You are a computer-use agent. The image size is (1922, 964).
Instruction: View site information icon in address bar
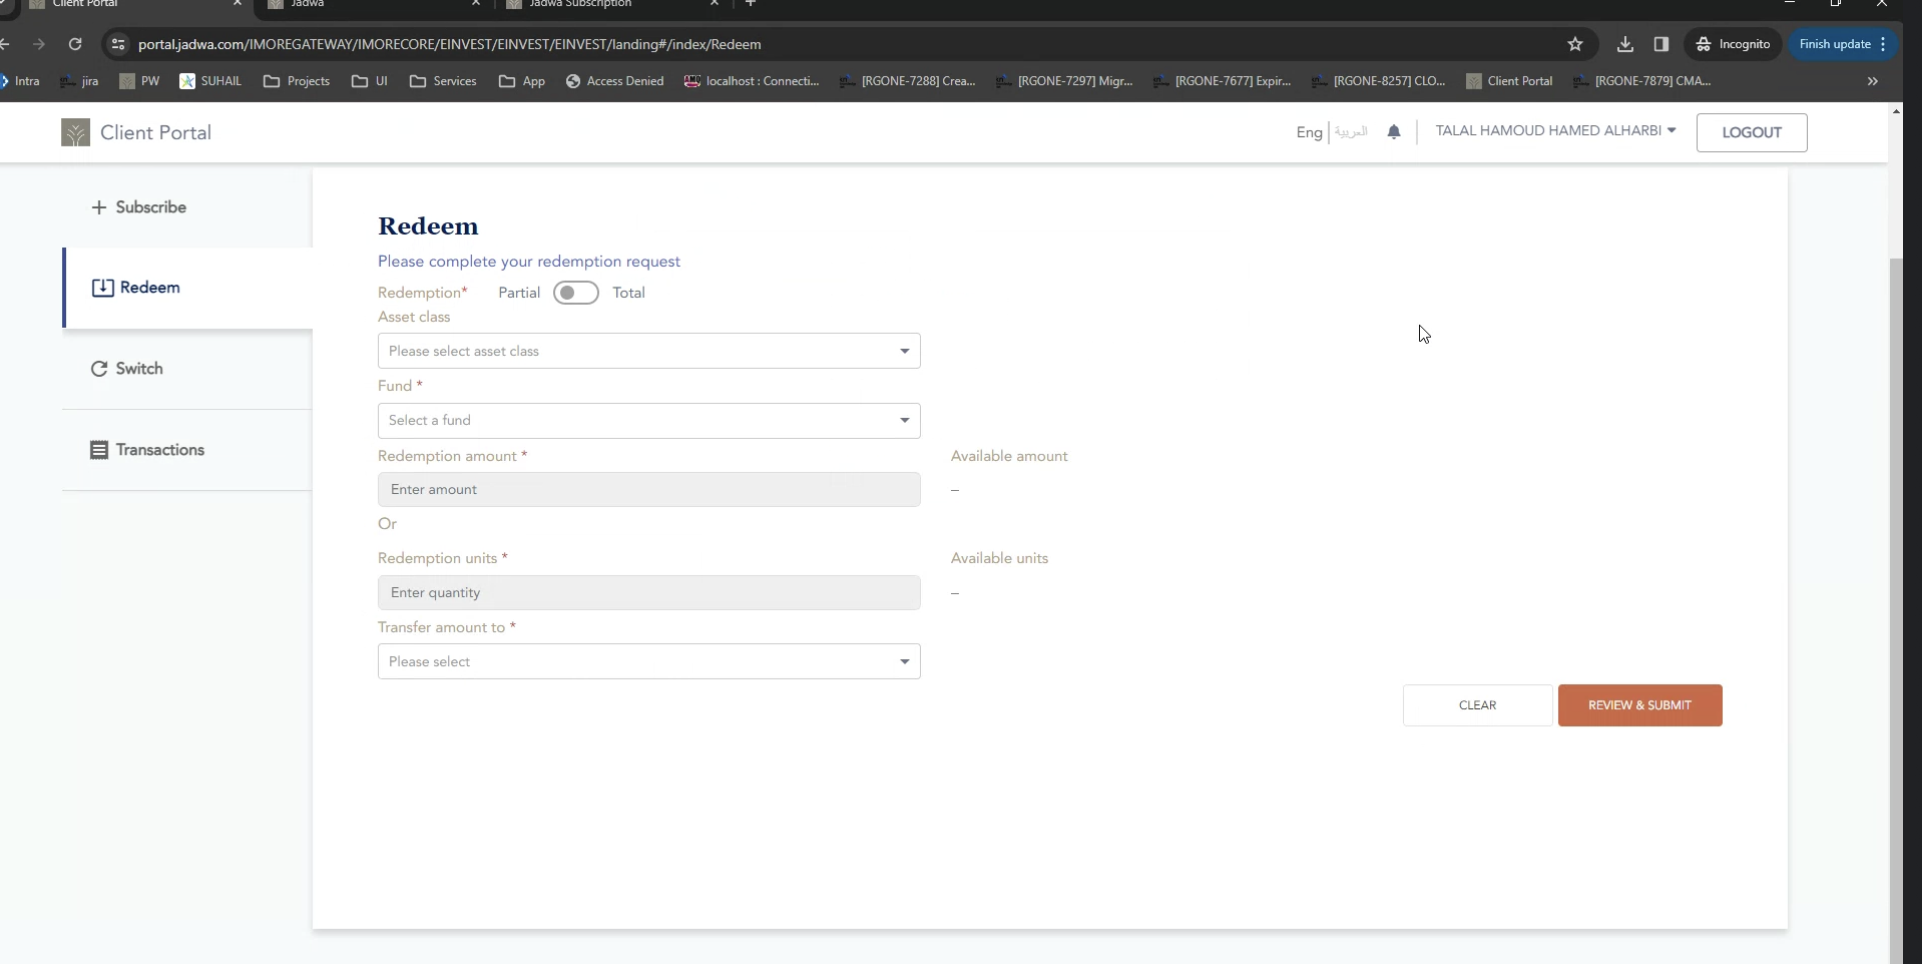(118, 44)
